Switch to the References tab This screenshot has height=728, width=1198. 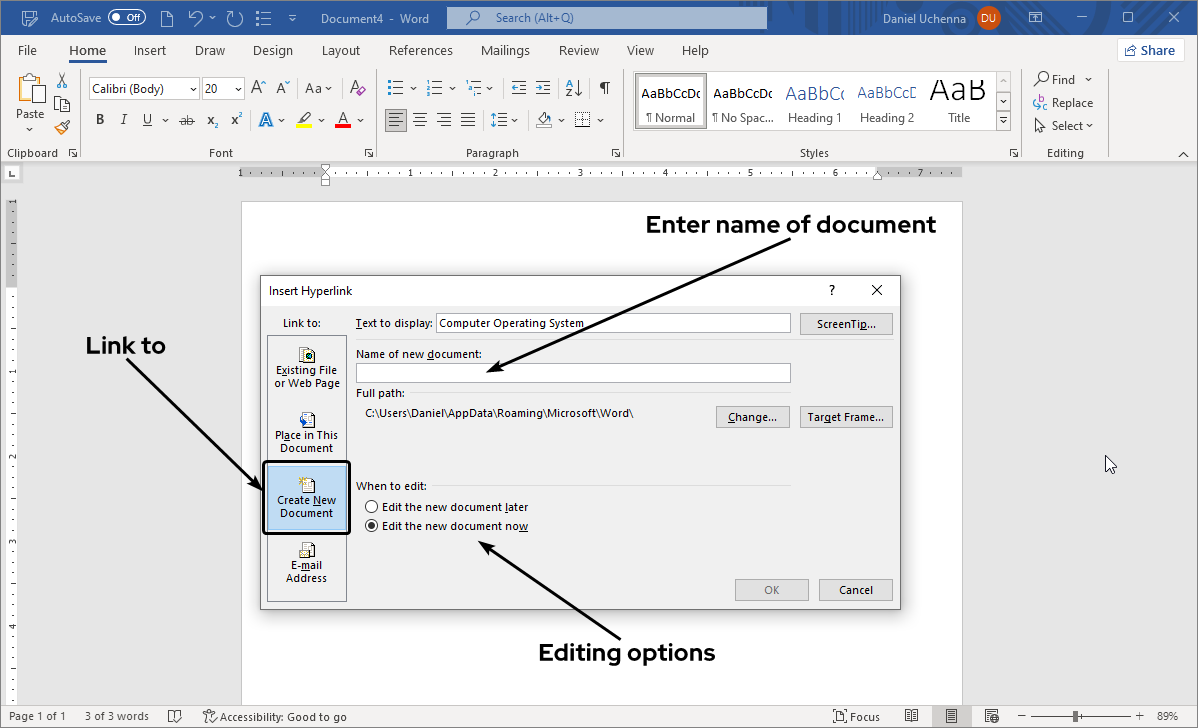click(420, 51)
